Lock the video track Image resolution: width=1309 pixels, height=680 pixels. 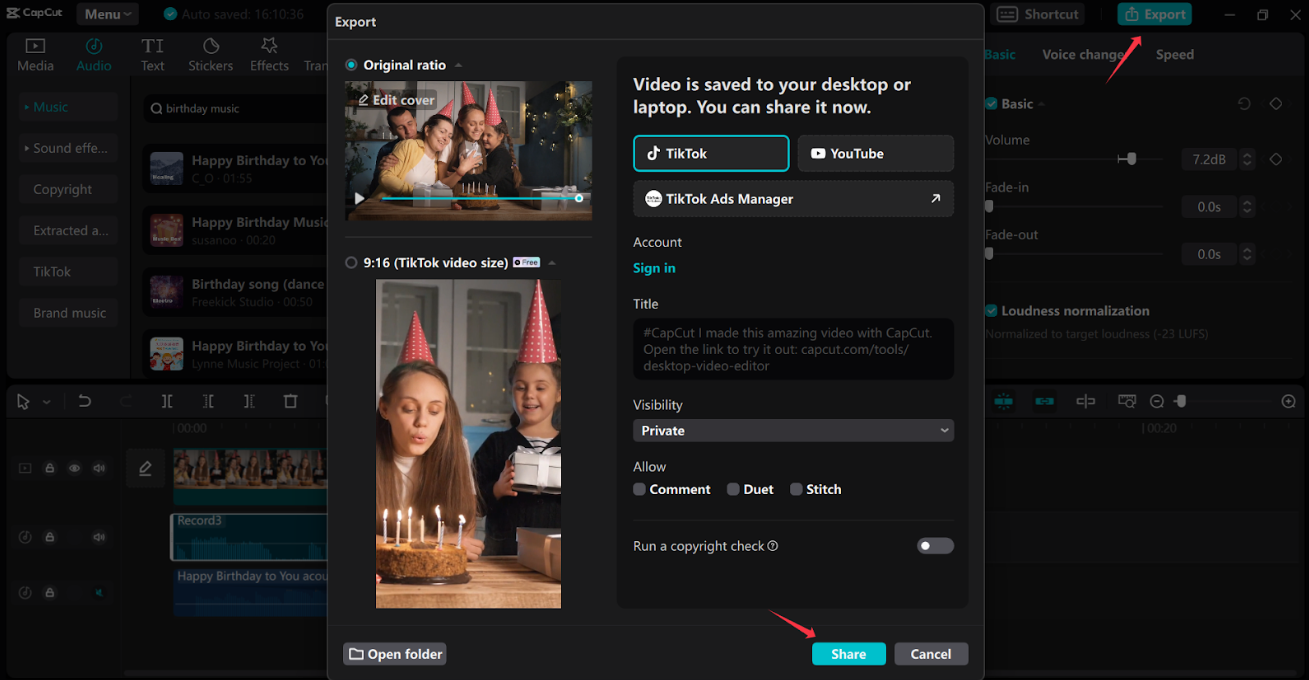[x=49, y=468]
